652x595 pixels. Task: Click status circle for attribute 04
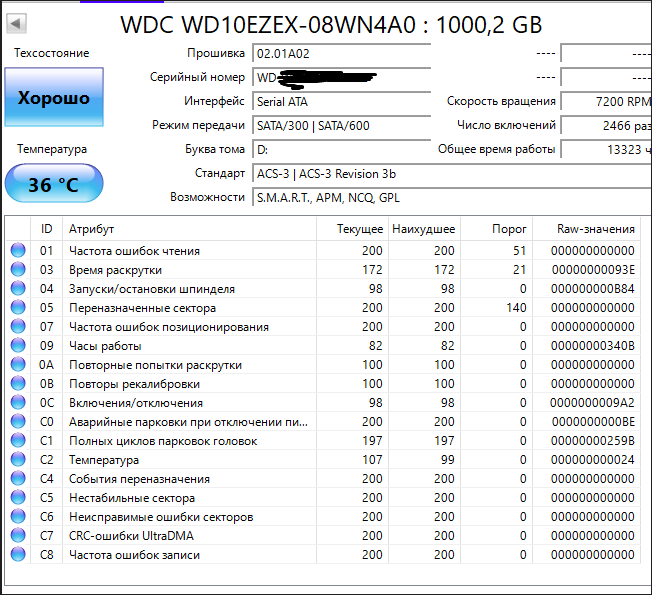(18, 289)
